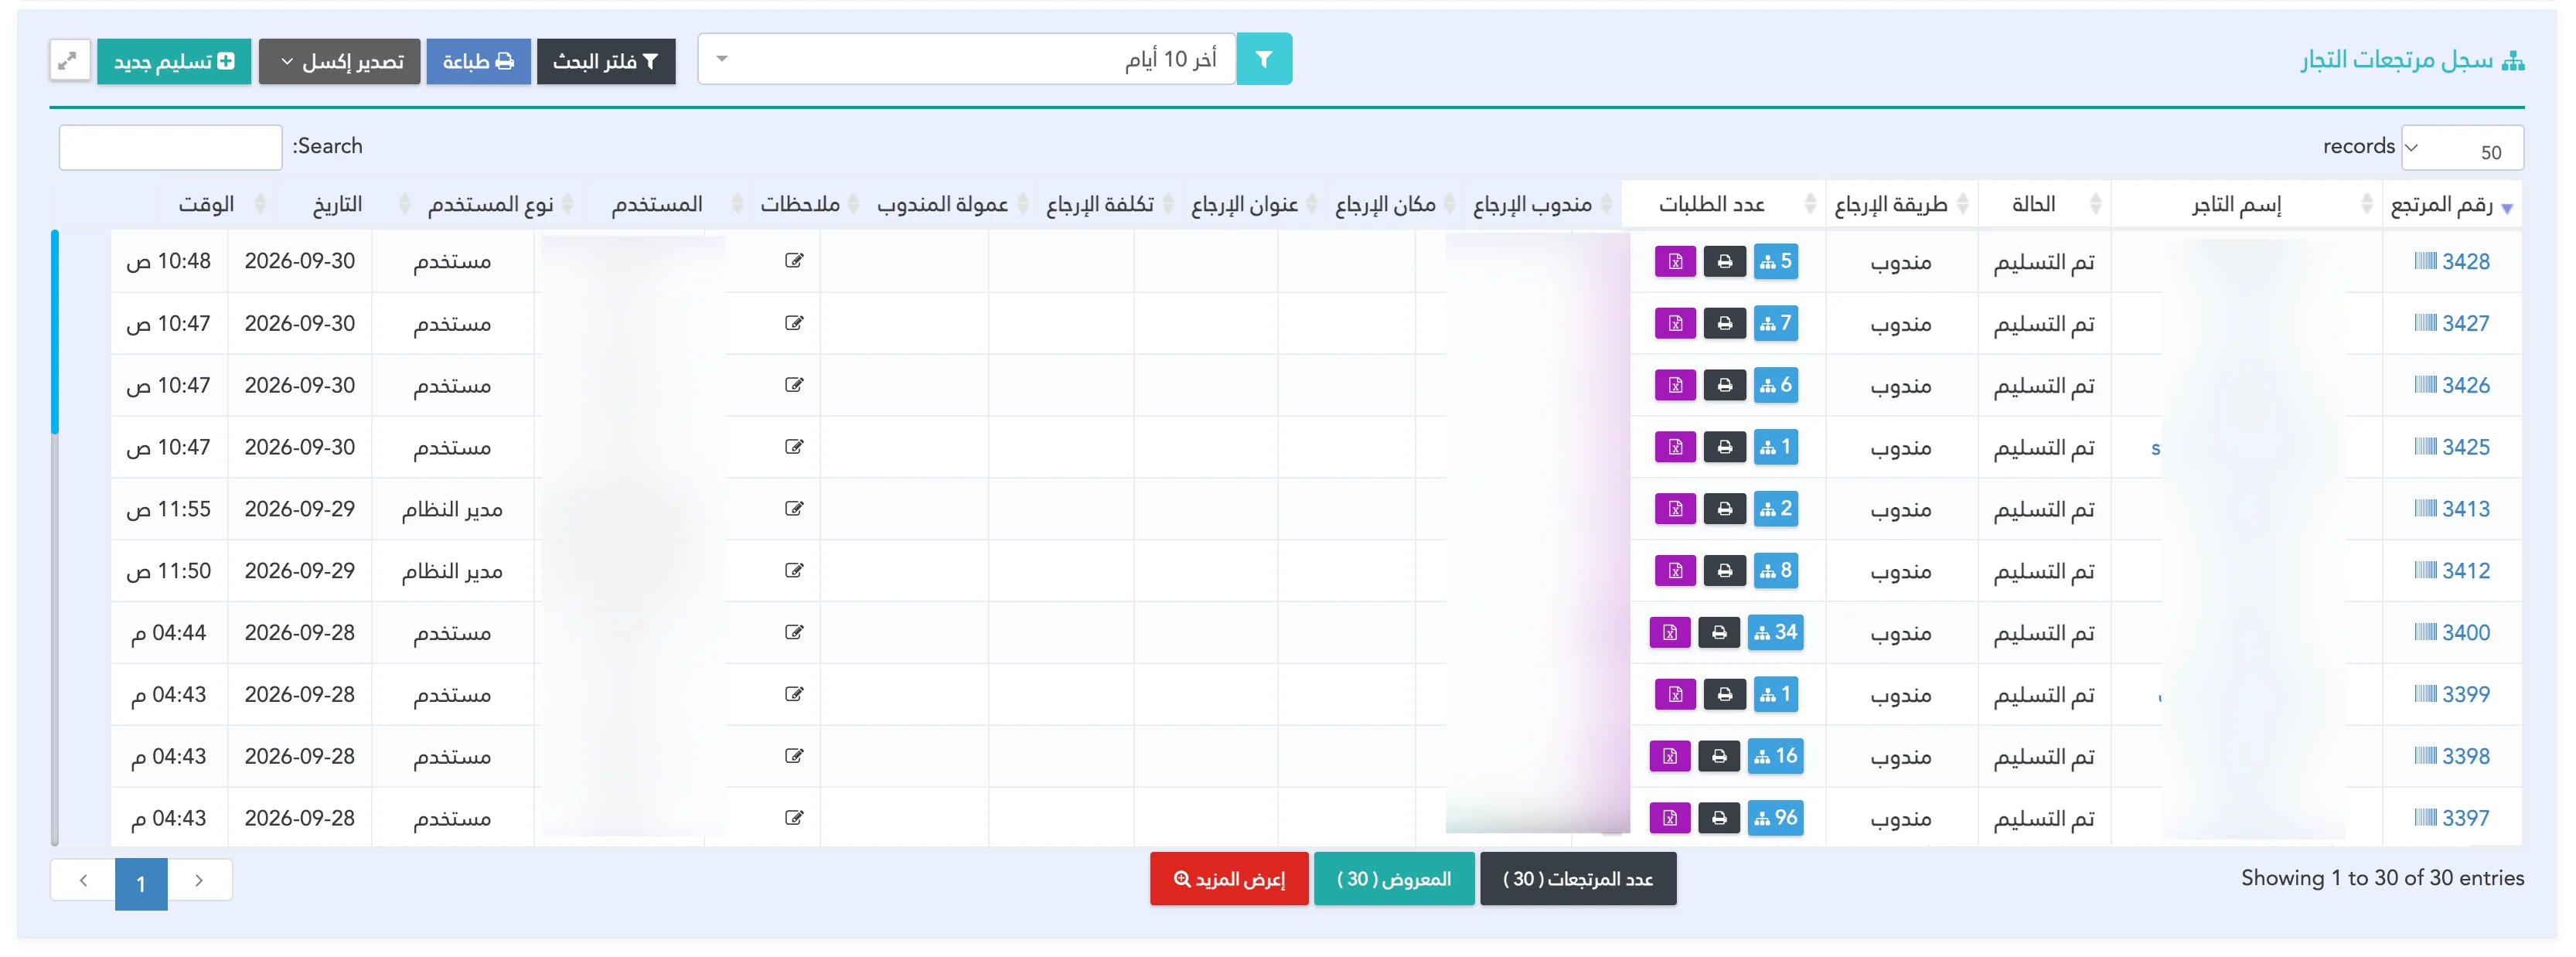
Task: Export return 3427 to Excel
Action: click(x=1675, y=324)
